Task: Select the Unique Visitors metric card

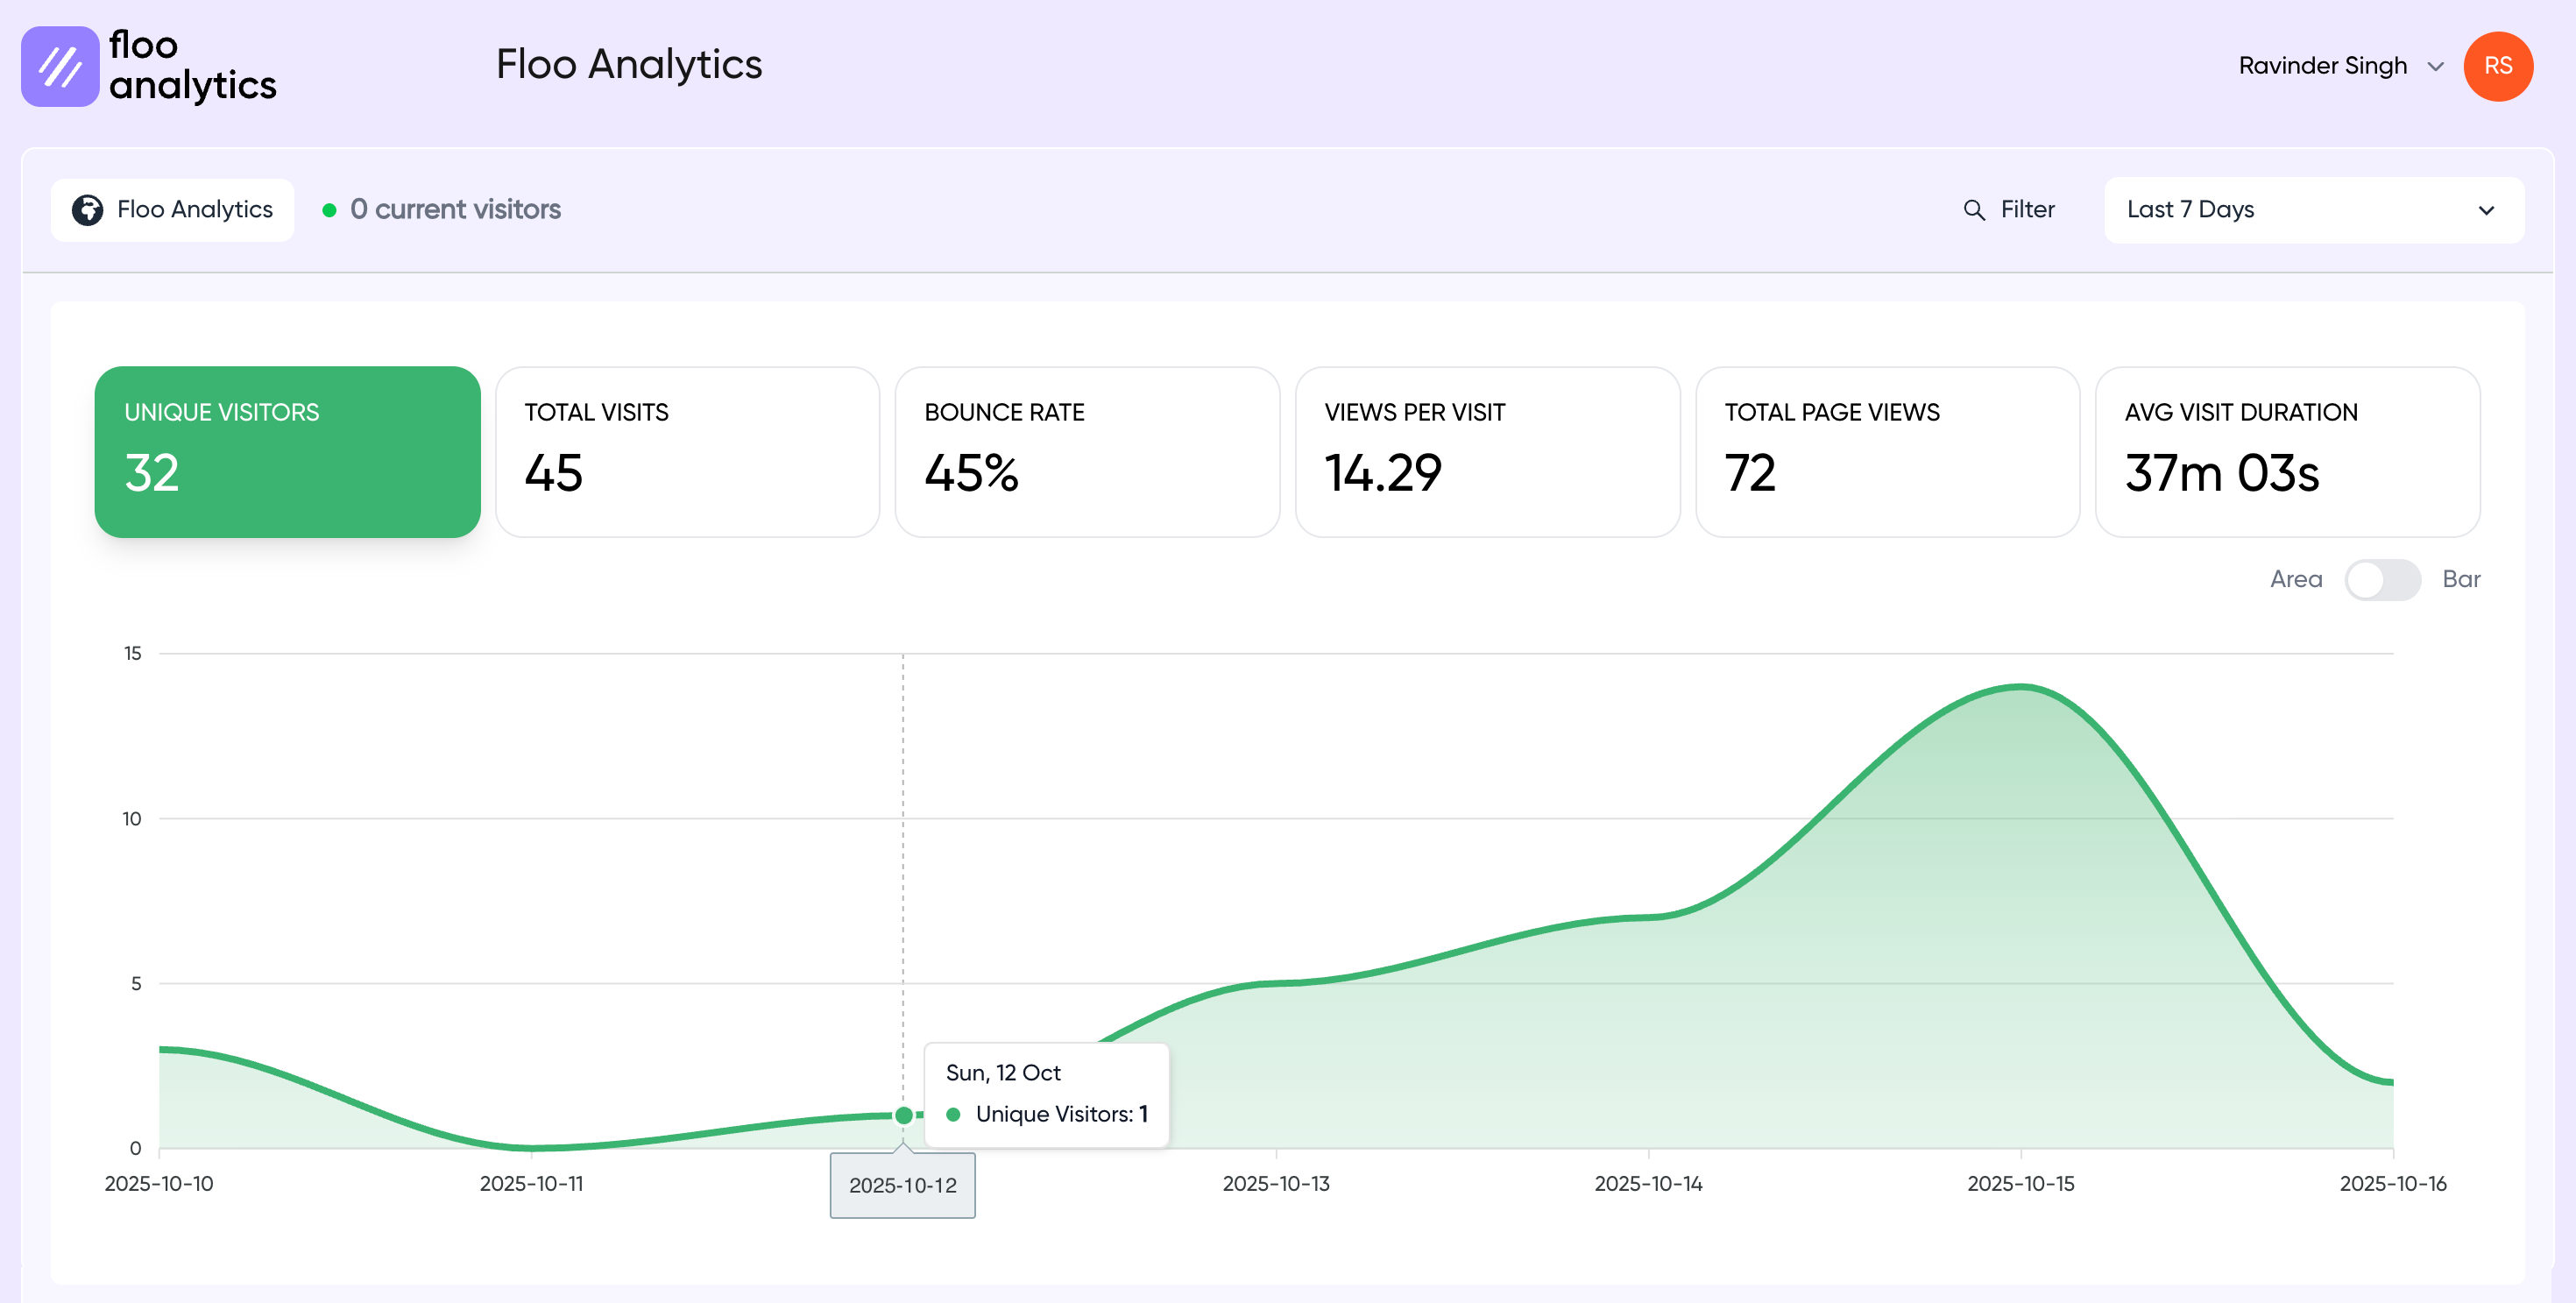Action: click(287, 452)
